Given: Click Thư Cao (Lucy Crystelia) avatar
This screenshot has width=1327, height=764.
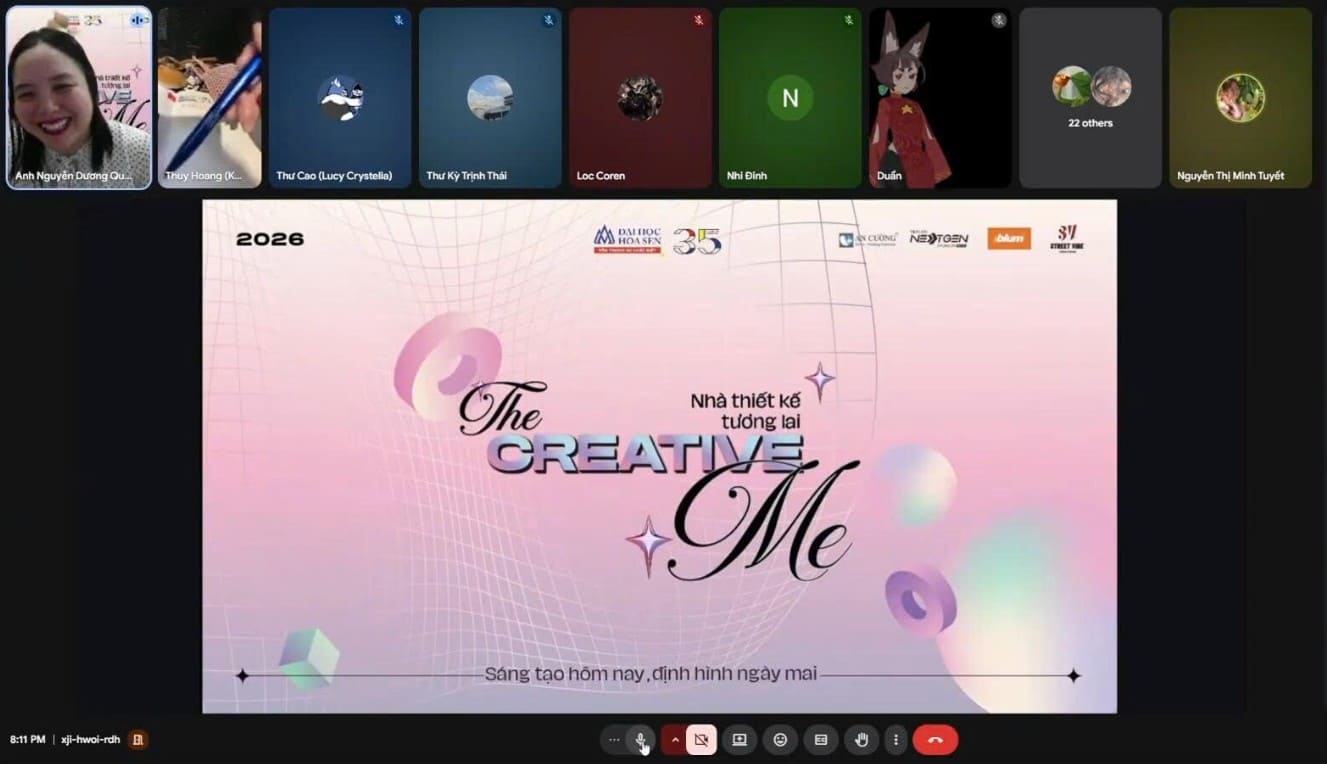Looking at the screenshot, I should [x=340, y=98].
